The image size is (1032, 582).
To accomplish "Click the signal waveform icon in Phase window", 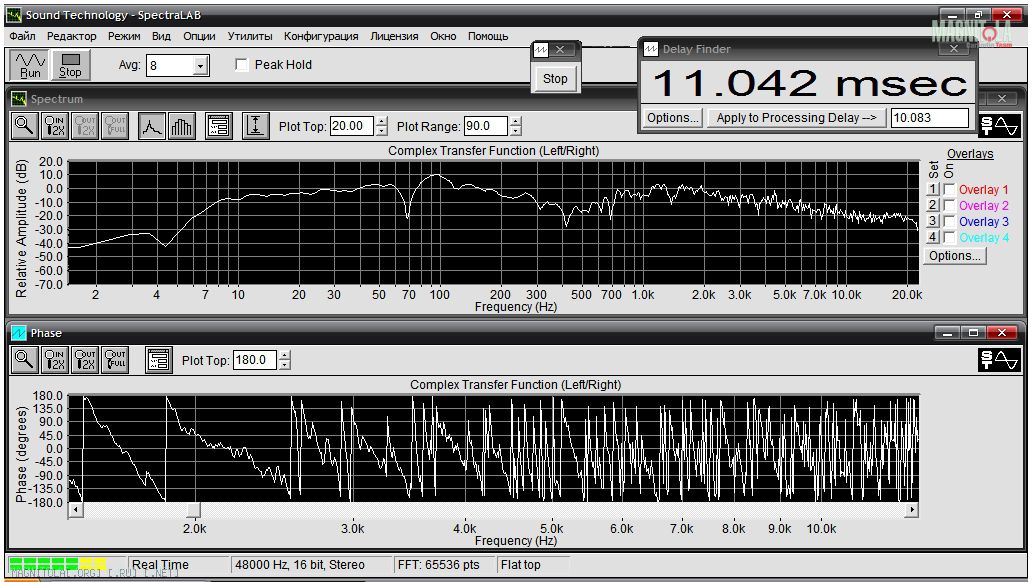I will point(998,360).
